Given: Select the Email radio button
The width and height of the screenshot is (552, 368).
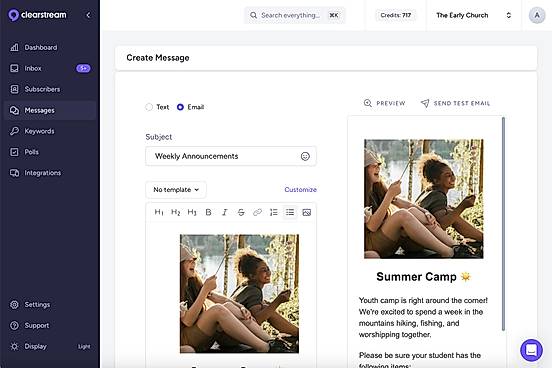Looking at the screenshot, I should point(180,107).
